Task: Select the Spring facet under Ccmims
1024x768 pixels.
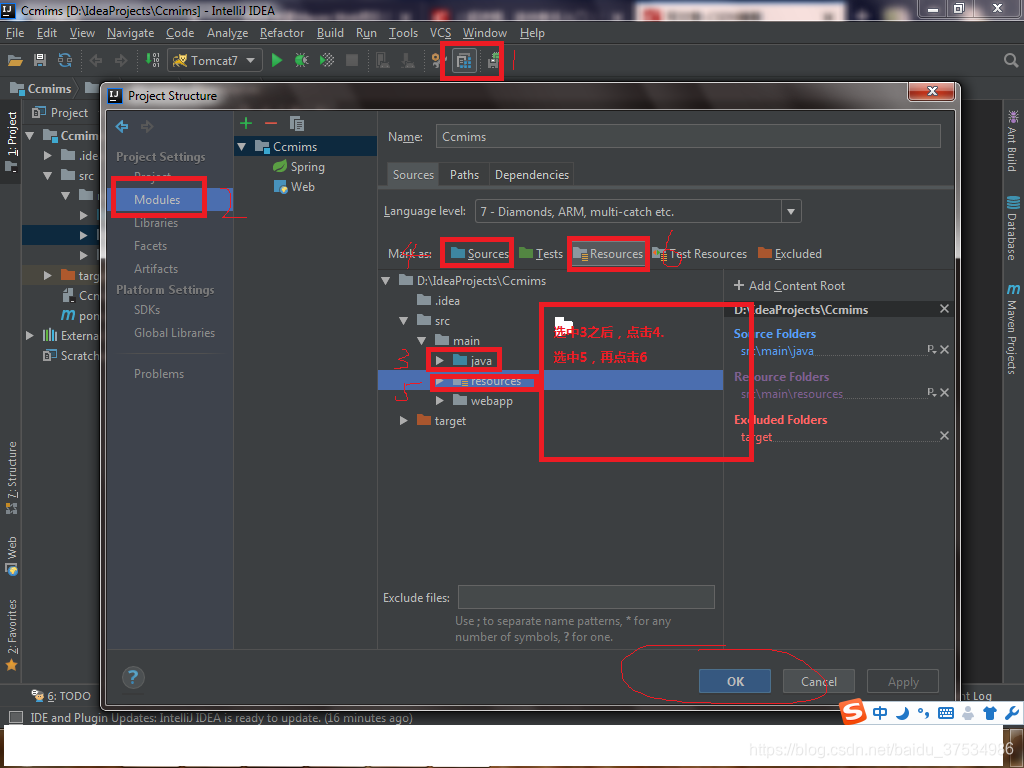Action: 299,167
